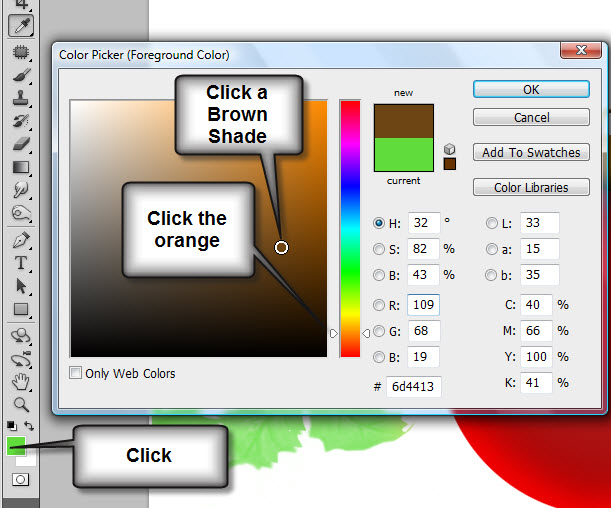Click the C field showing 40

point(536,305)
